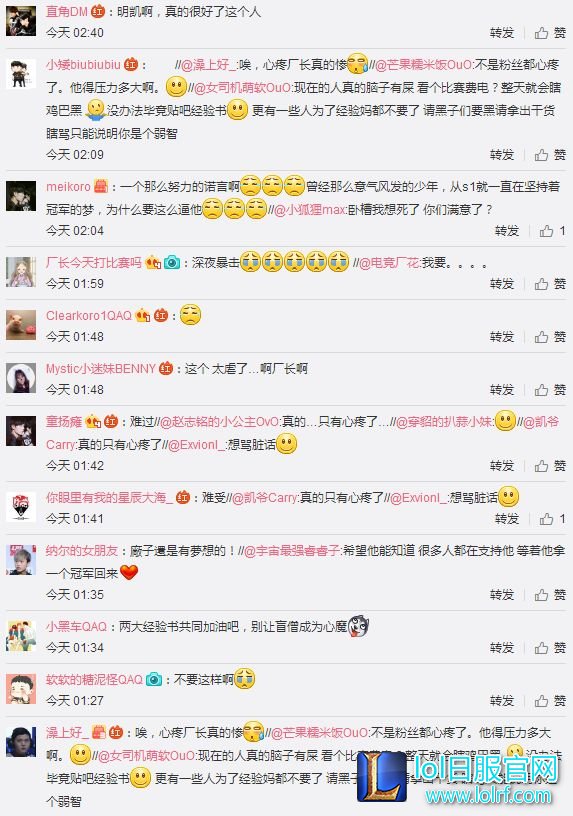Open profile of user 童扬痽
This screenshot has height=816, width=573.
click(x=64, y=422)
